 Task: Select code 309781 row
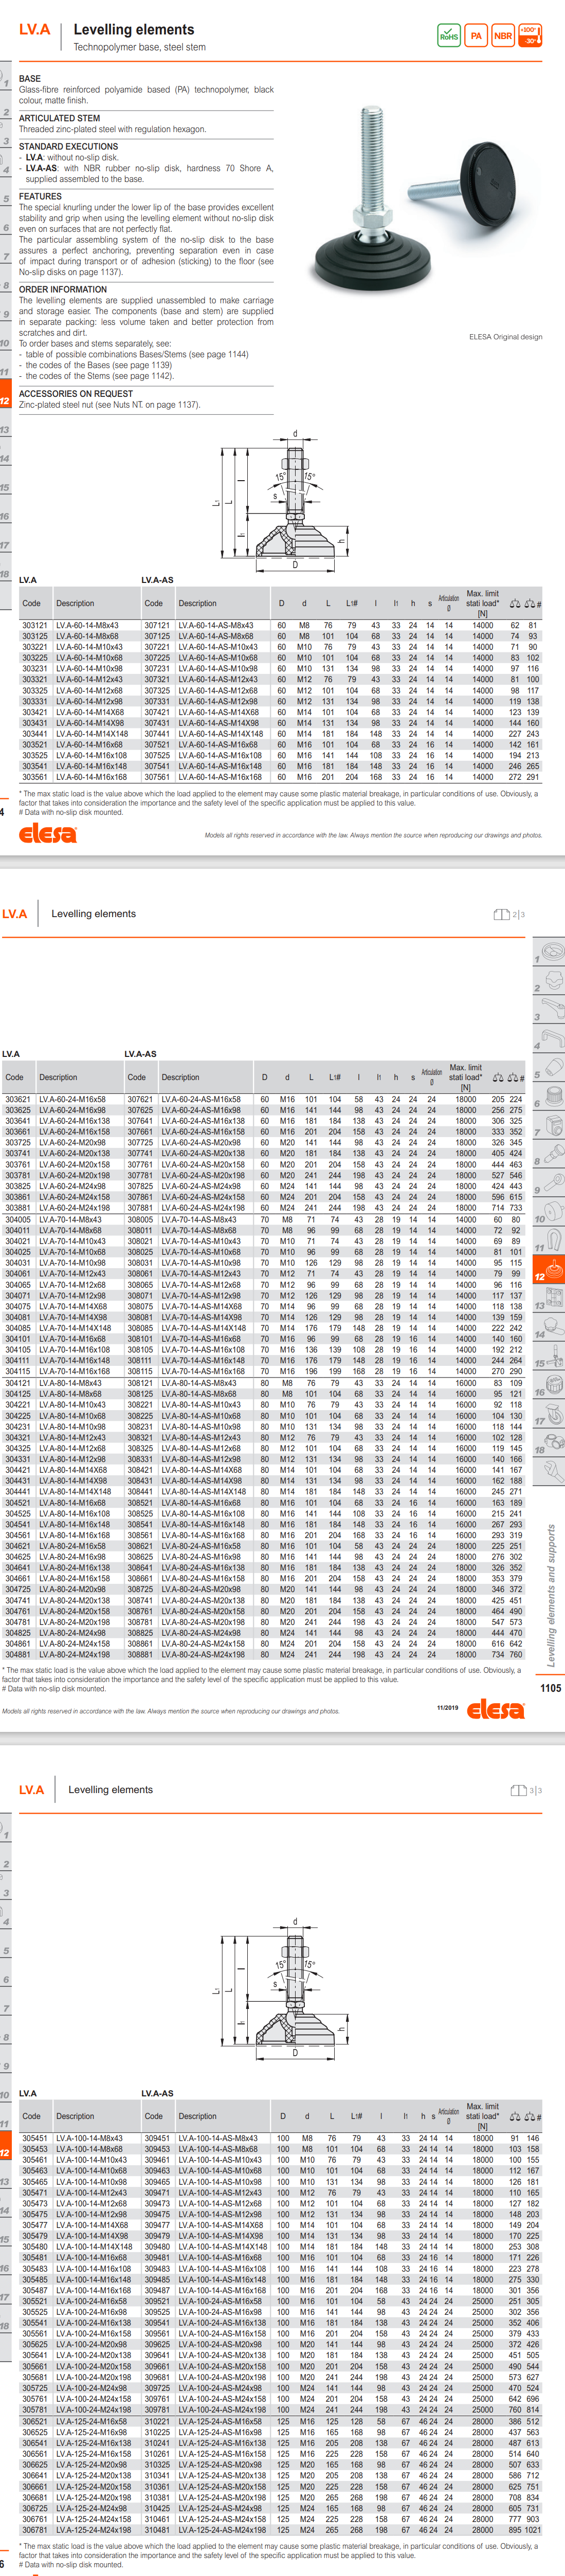click(x=281, y=2411)
